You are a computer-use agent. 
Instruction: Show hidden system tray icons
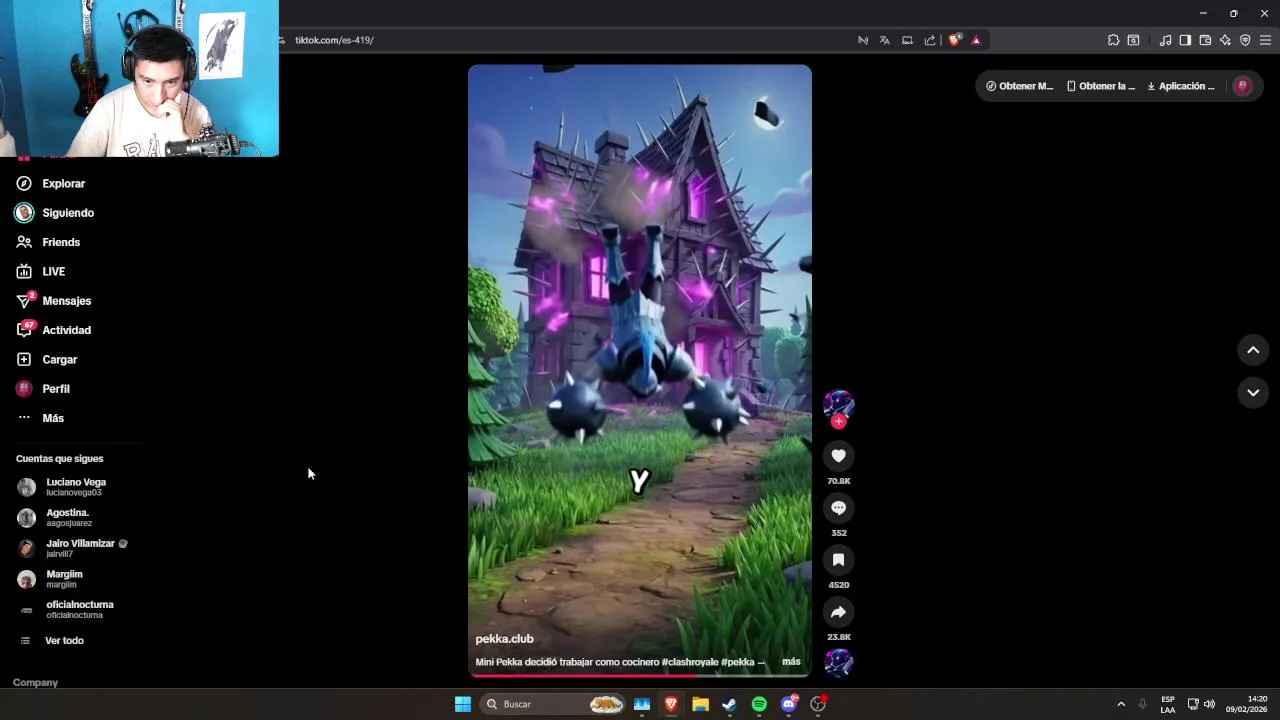coord(1121,704)
